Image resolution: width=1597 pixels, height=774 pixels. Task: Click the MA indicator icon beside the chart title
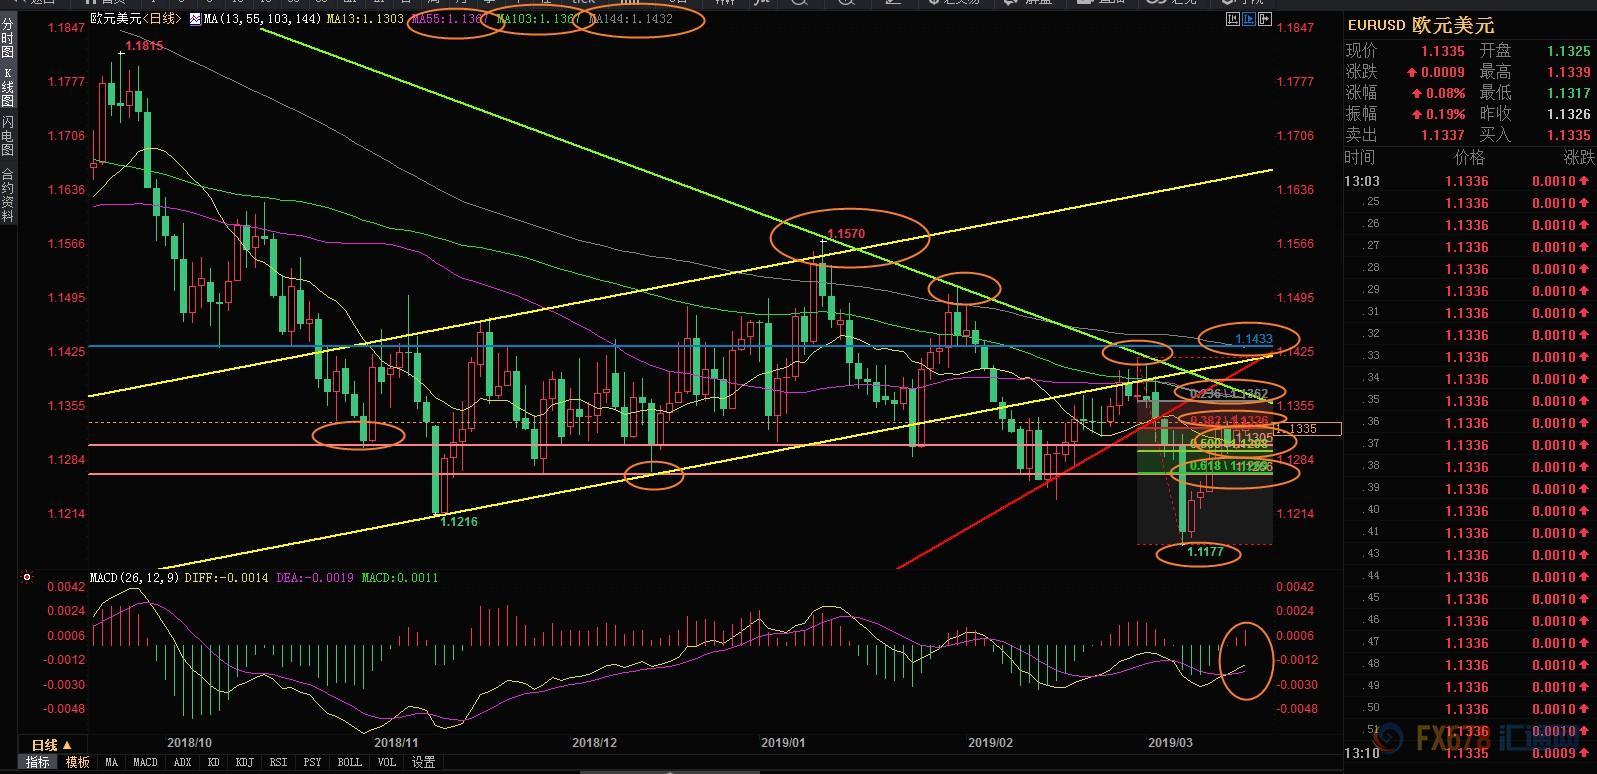point(194,19)
